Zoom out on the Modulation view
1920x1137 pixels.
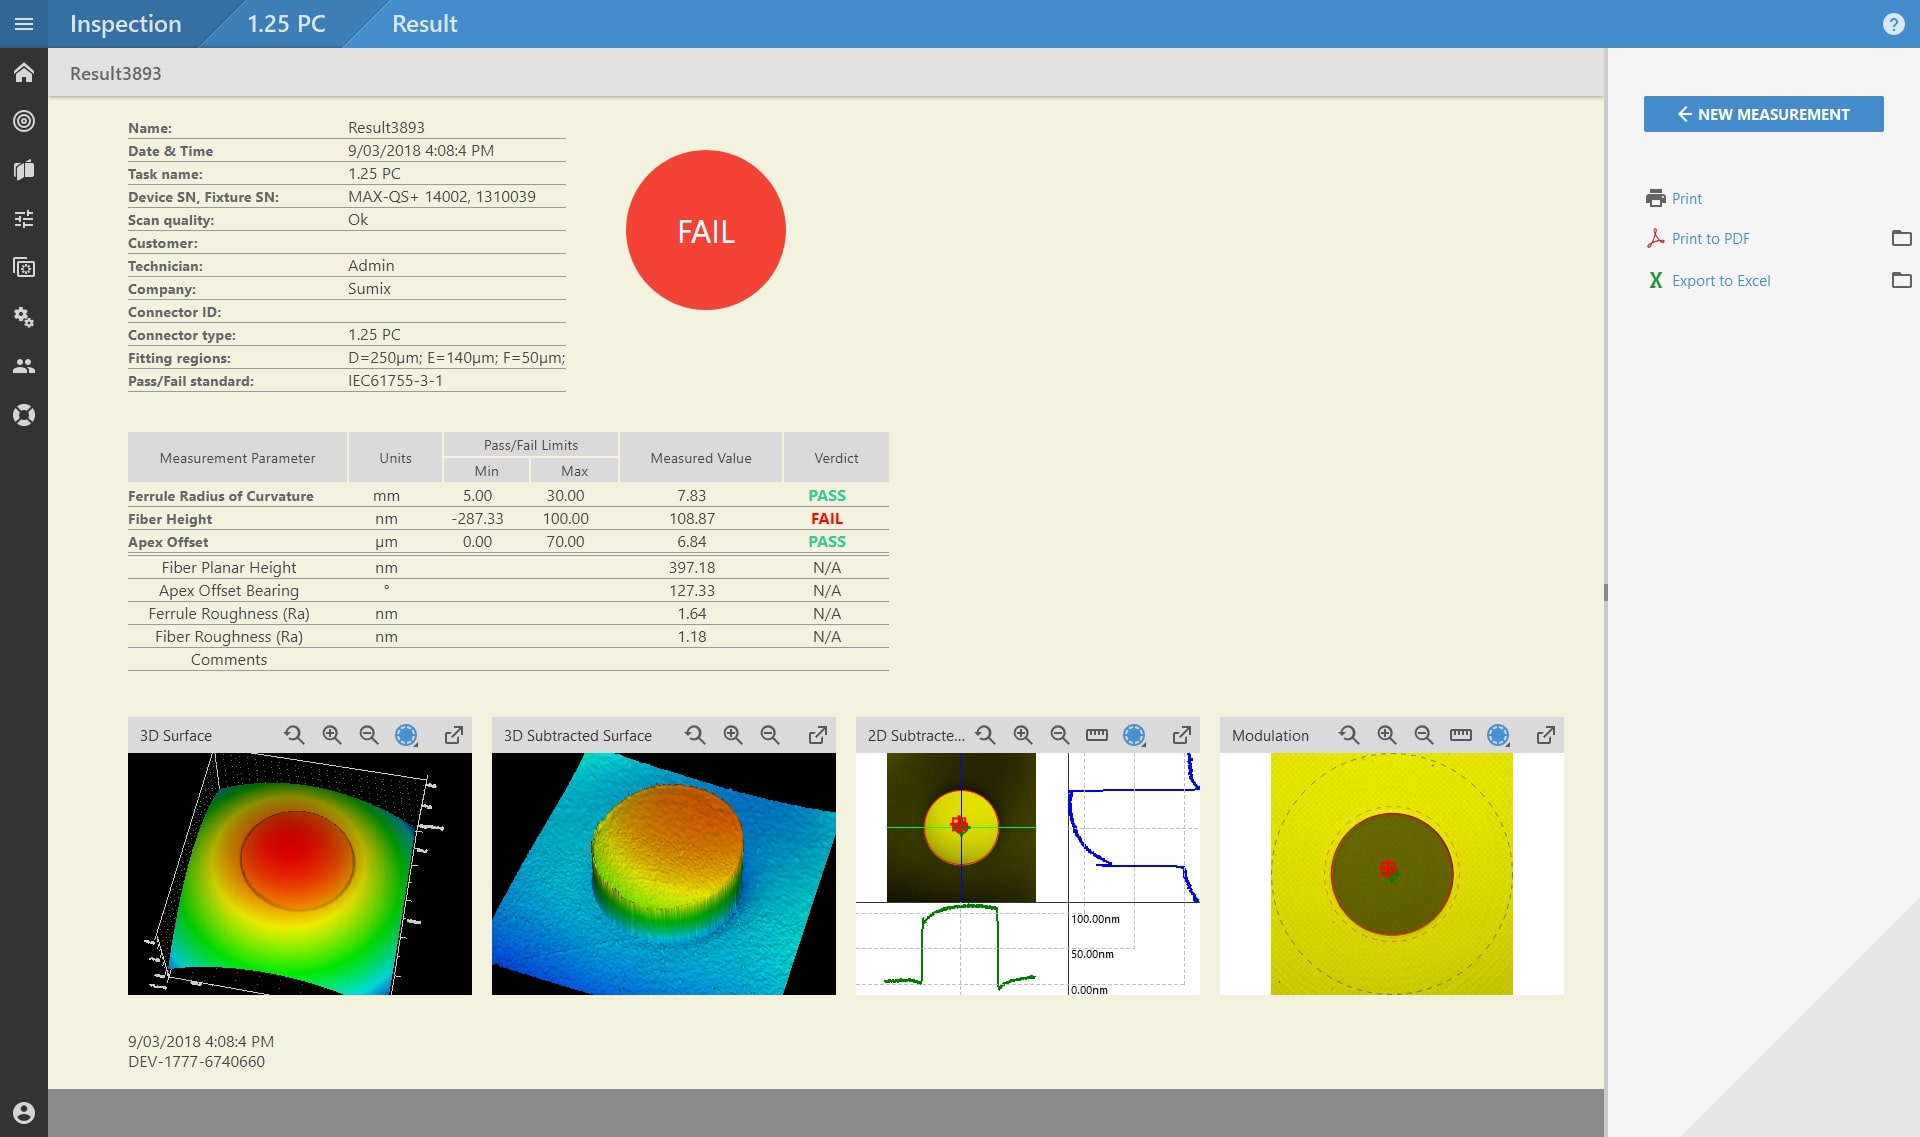(1423, 734)
